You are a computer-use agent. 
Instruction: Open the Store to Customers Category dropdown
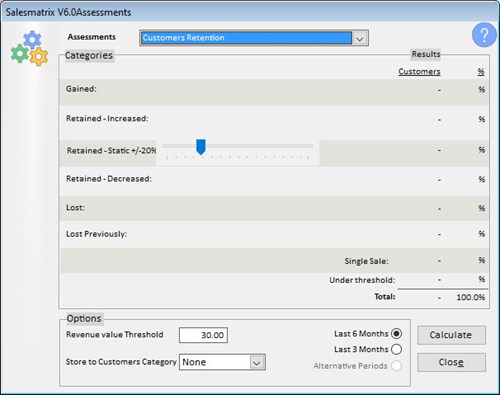[222, 362]
